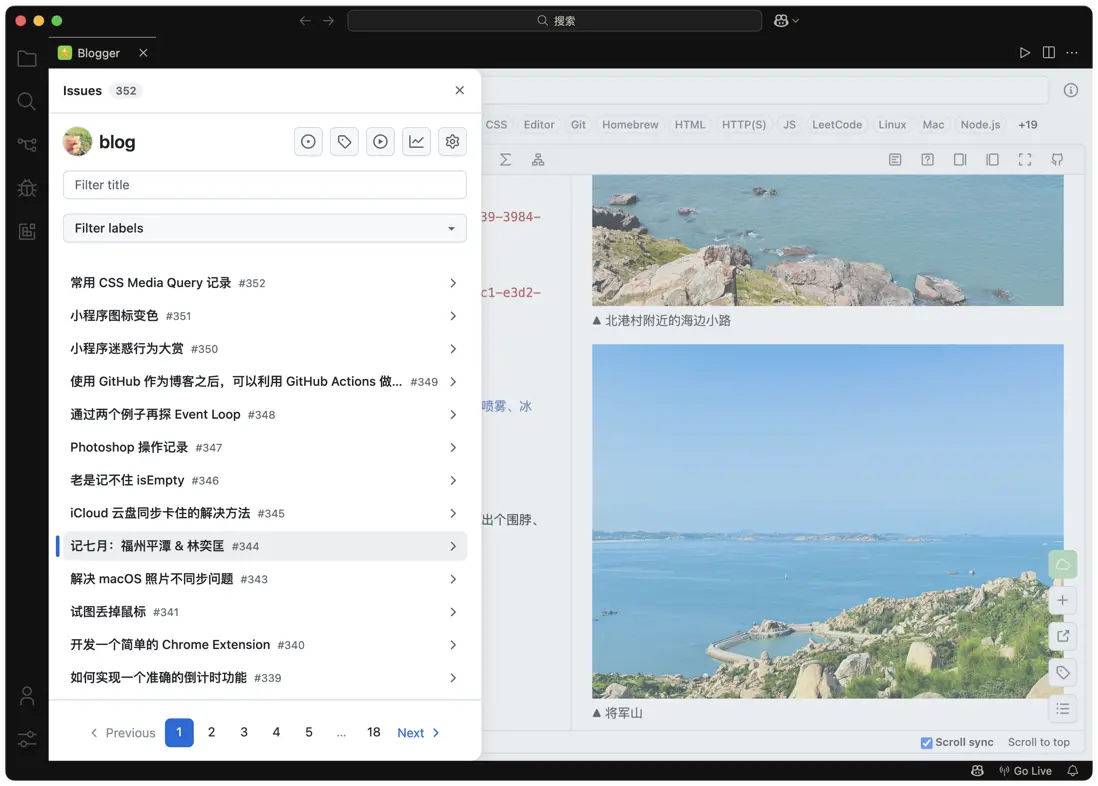
Task: Click the labels tag icon in Issues panel
Action: click(344, 142)
